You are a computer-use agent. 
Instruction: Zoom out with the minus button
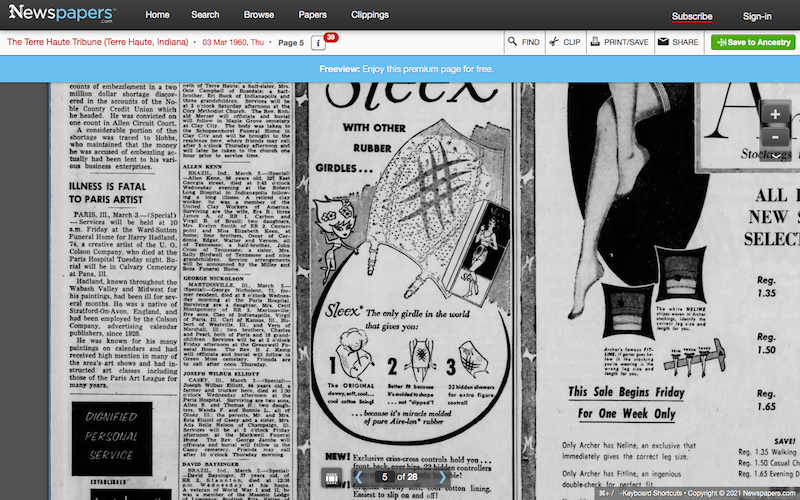[x=776, y=137]
